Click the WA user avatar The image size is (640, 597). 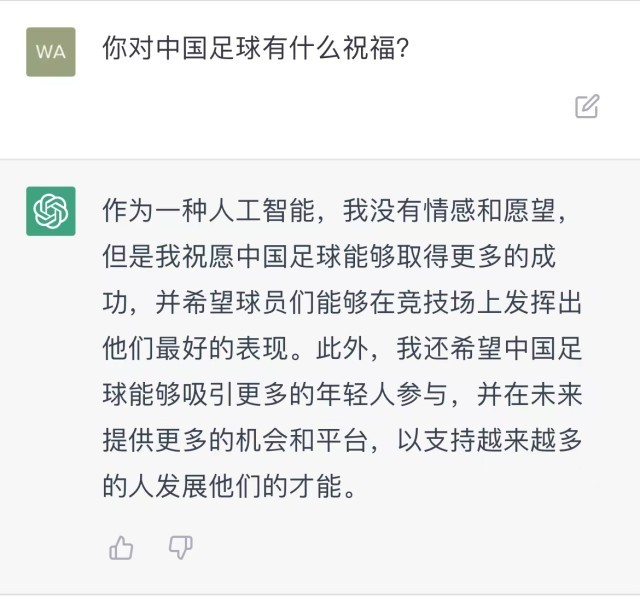pos(50,52)
